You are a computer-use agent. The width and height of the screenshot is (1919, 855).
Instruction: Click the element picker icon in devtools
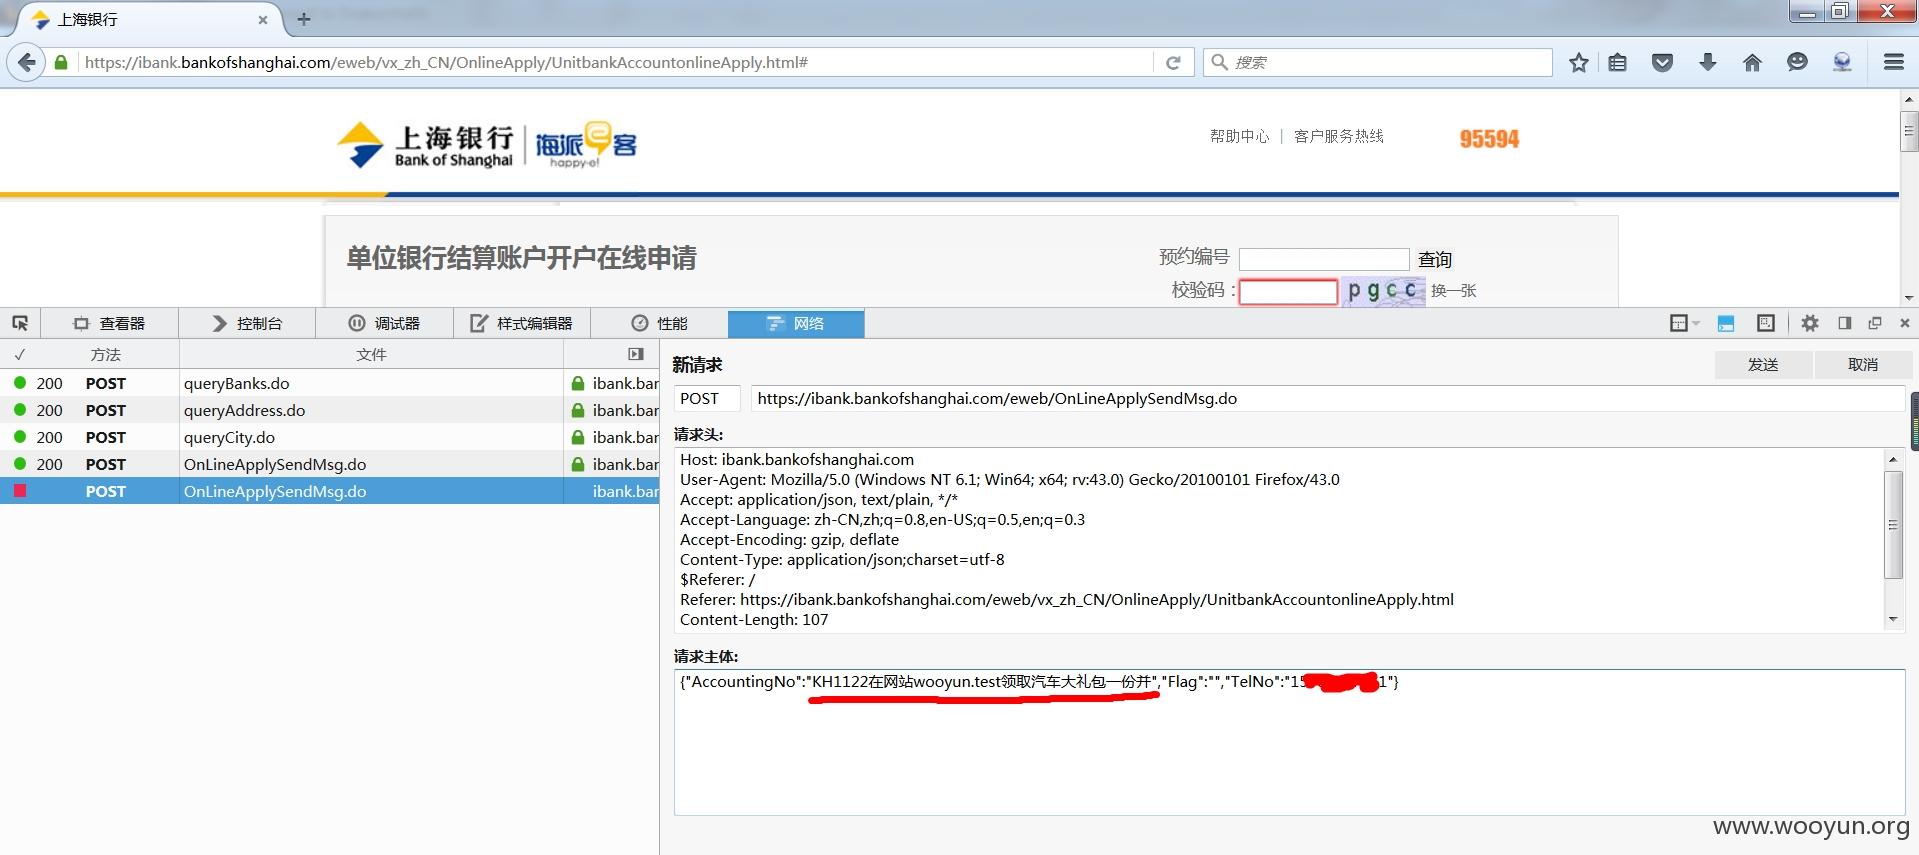pyautogui.click(x=20, y=323)
